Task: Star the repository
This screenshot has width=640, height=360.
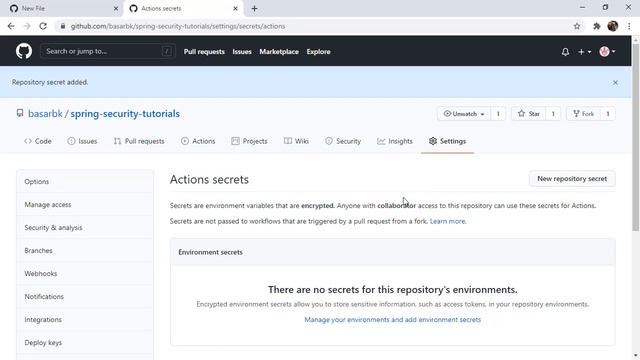Action: 529,114
